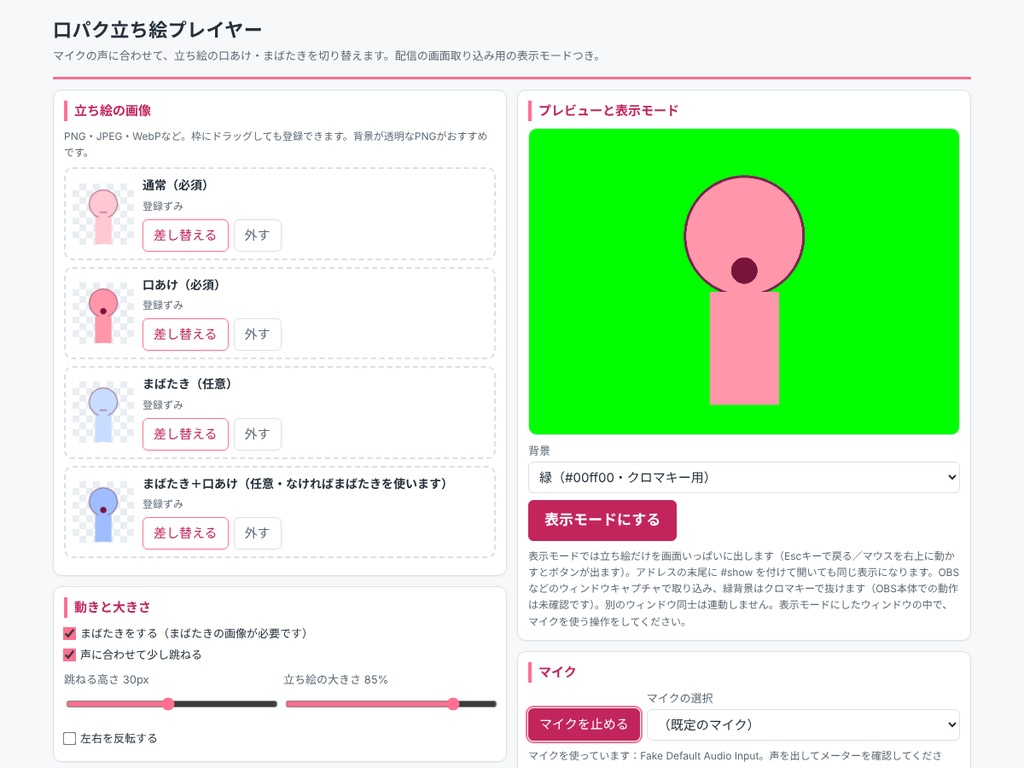
Task: Click the green preview character area
Action: pyautogui.click(x=744, y=281)
